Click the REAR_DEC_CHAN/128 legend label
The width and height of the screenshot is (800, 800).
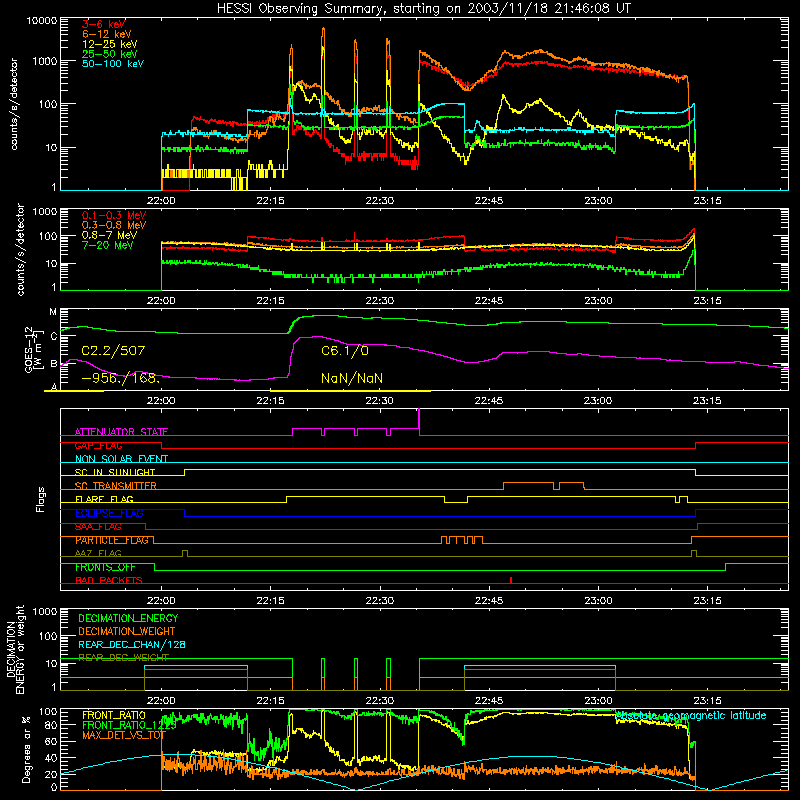(x=132, y=644)
